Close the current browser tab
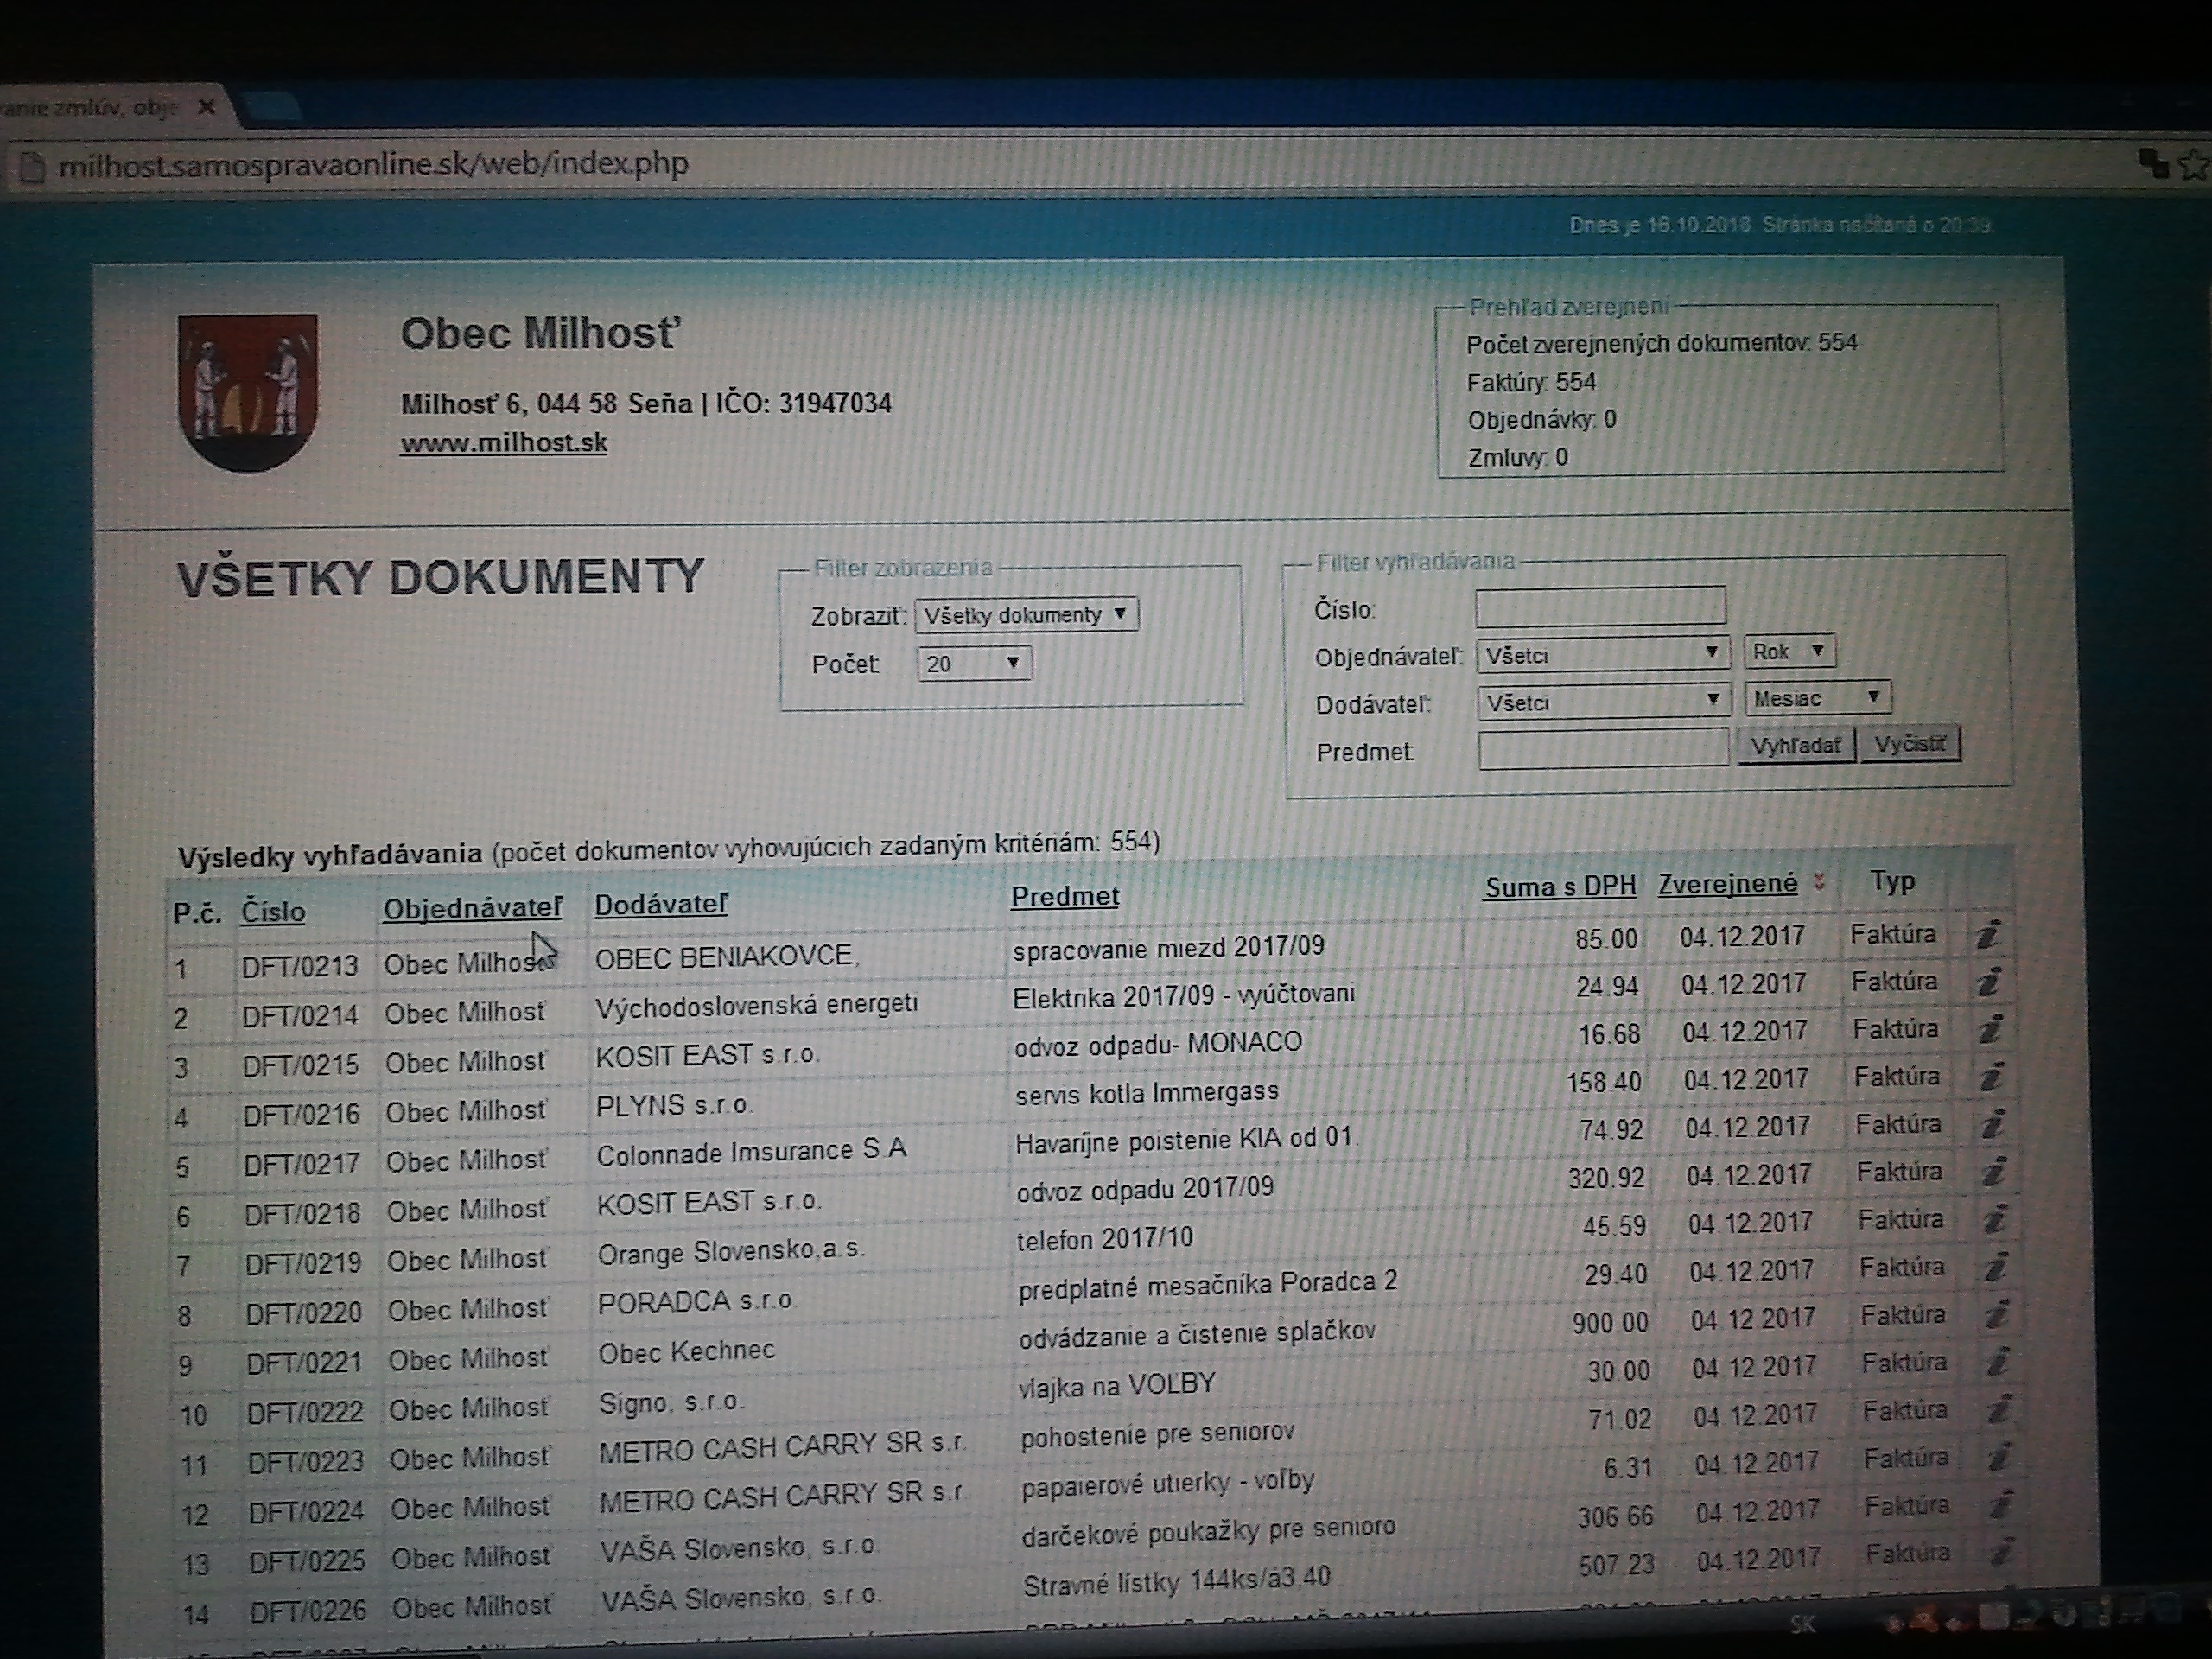The height and width of the screenshot is (1659, 2212). coord(207,107)
